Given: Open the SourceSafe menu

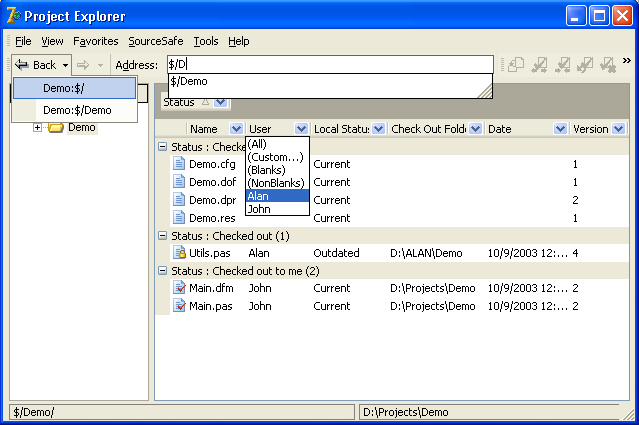Looking at the screenshot, I should click(156, 41).
